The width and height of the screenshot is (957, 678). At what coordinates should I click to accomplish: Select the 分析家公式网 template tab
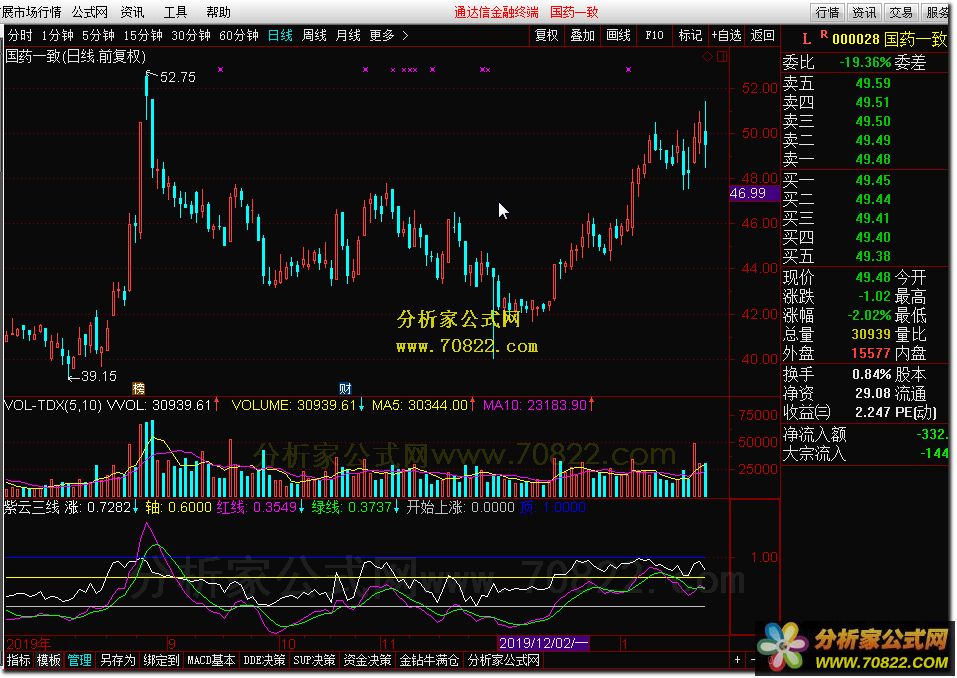(504, 660)
